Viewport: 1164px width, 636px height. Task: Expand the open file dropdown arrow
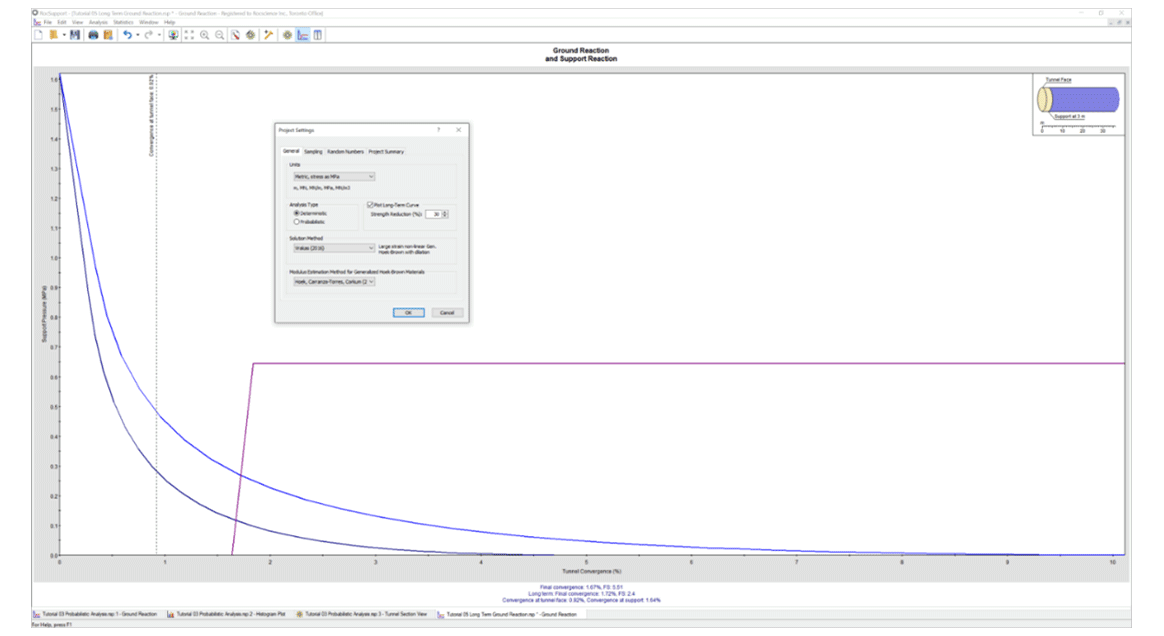pyautogui.click(x=64, y=35)
